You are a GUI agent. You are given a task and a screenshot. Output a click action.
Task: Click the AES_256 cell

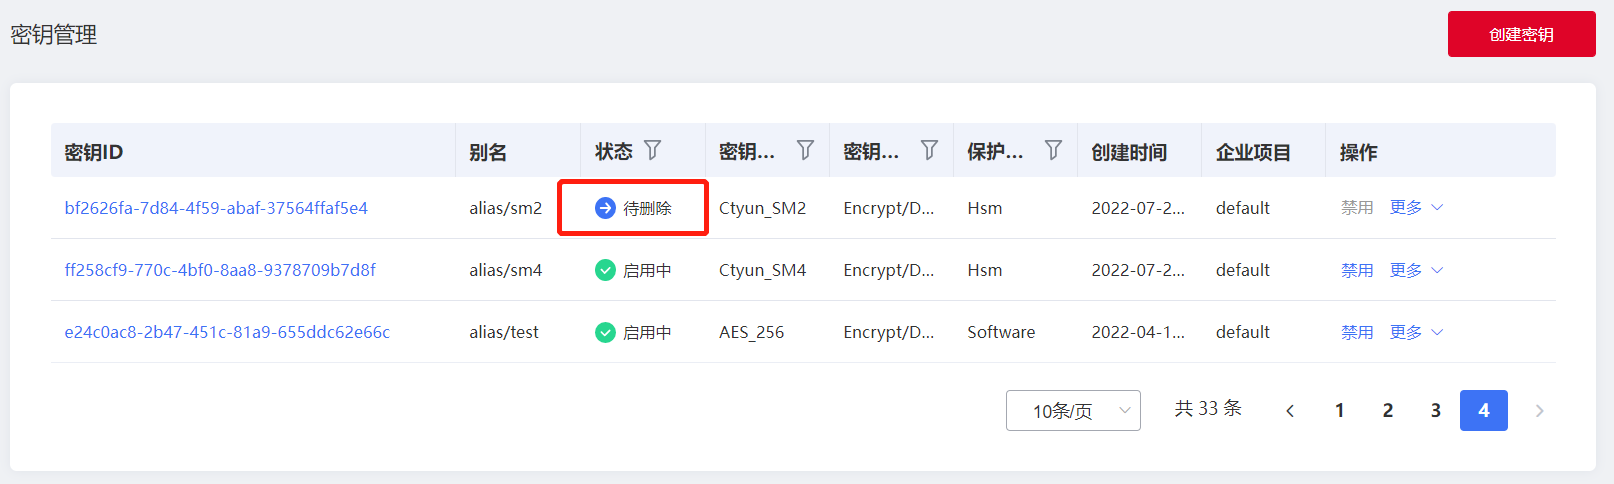pos(751,332)
